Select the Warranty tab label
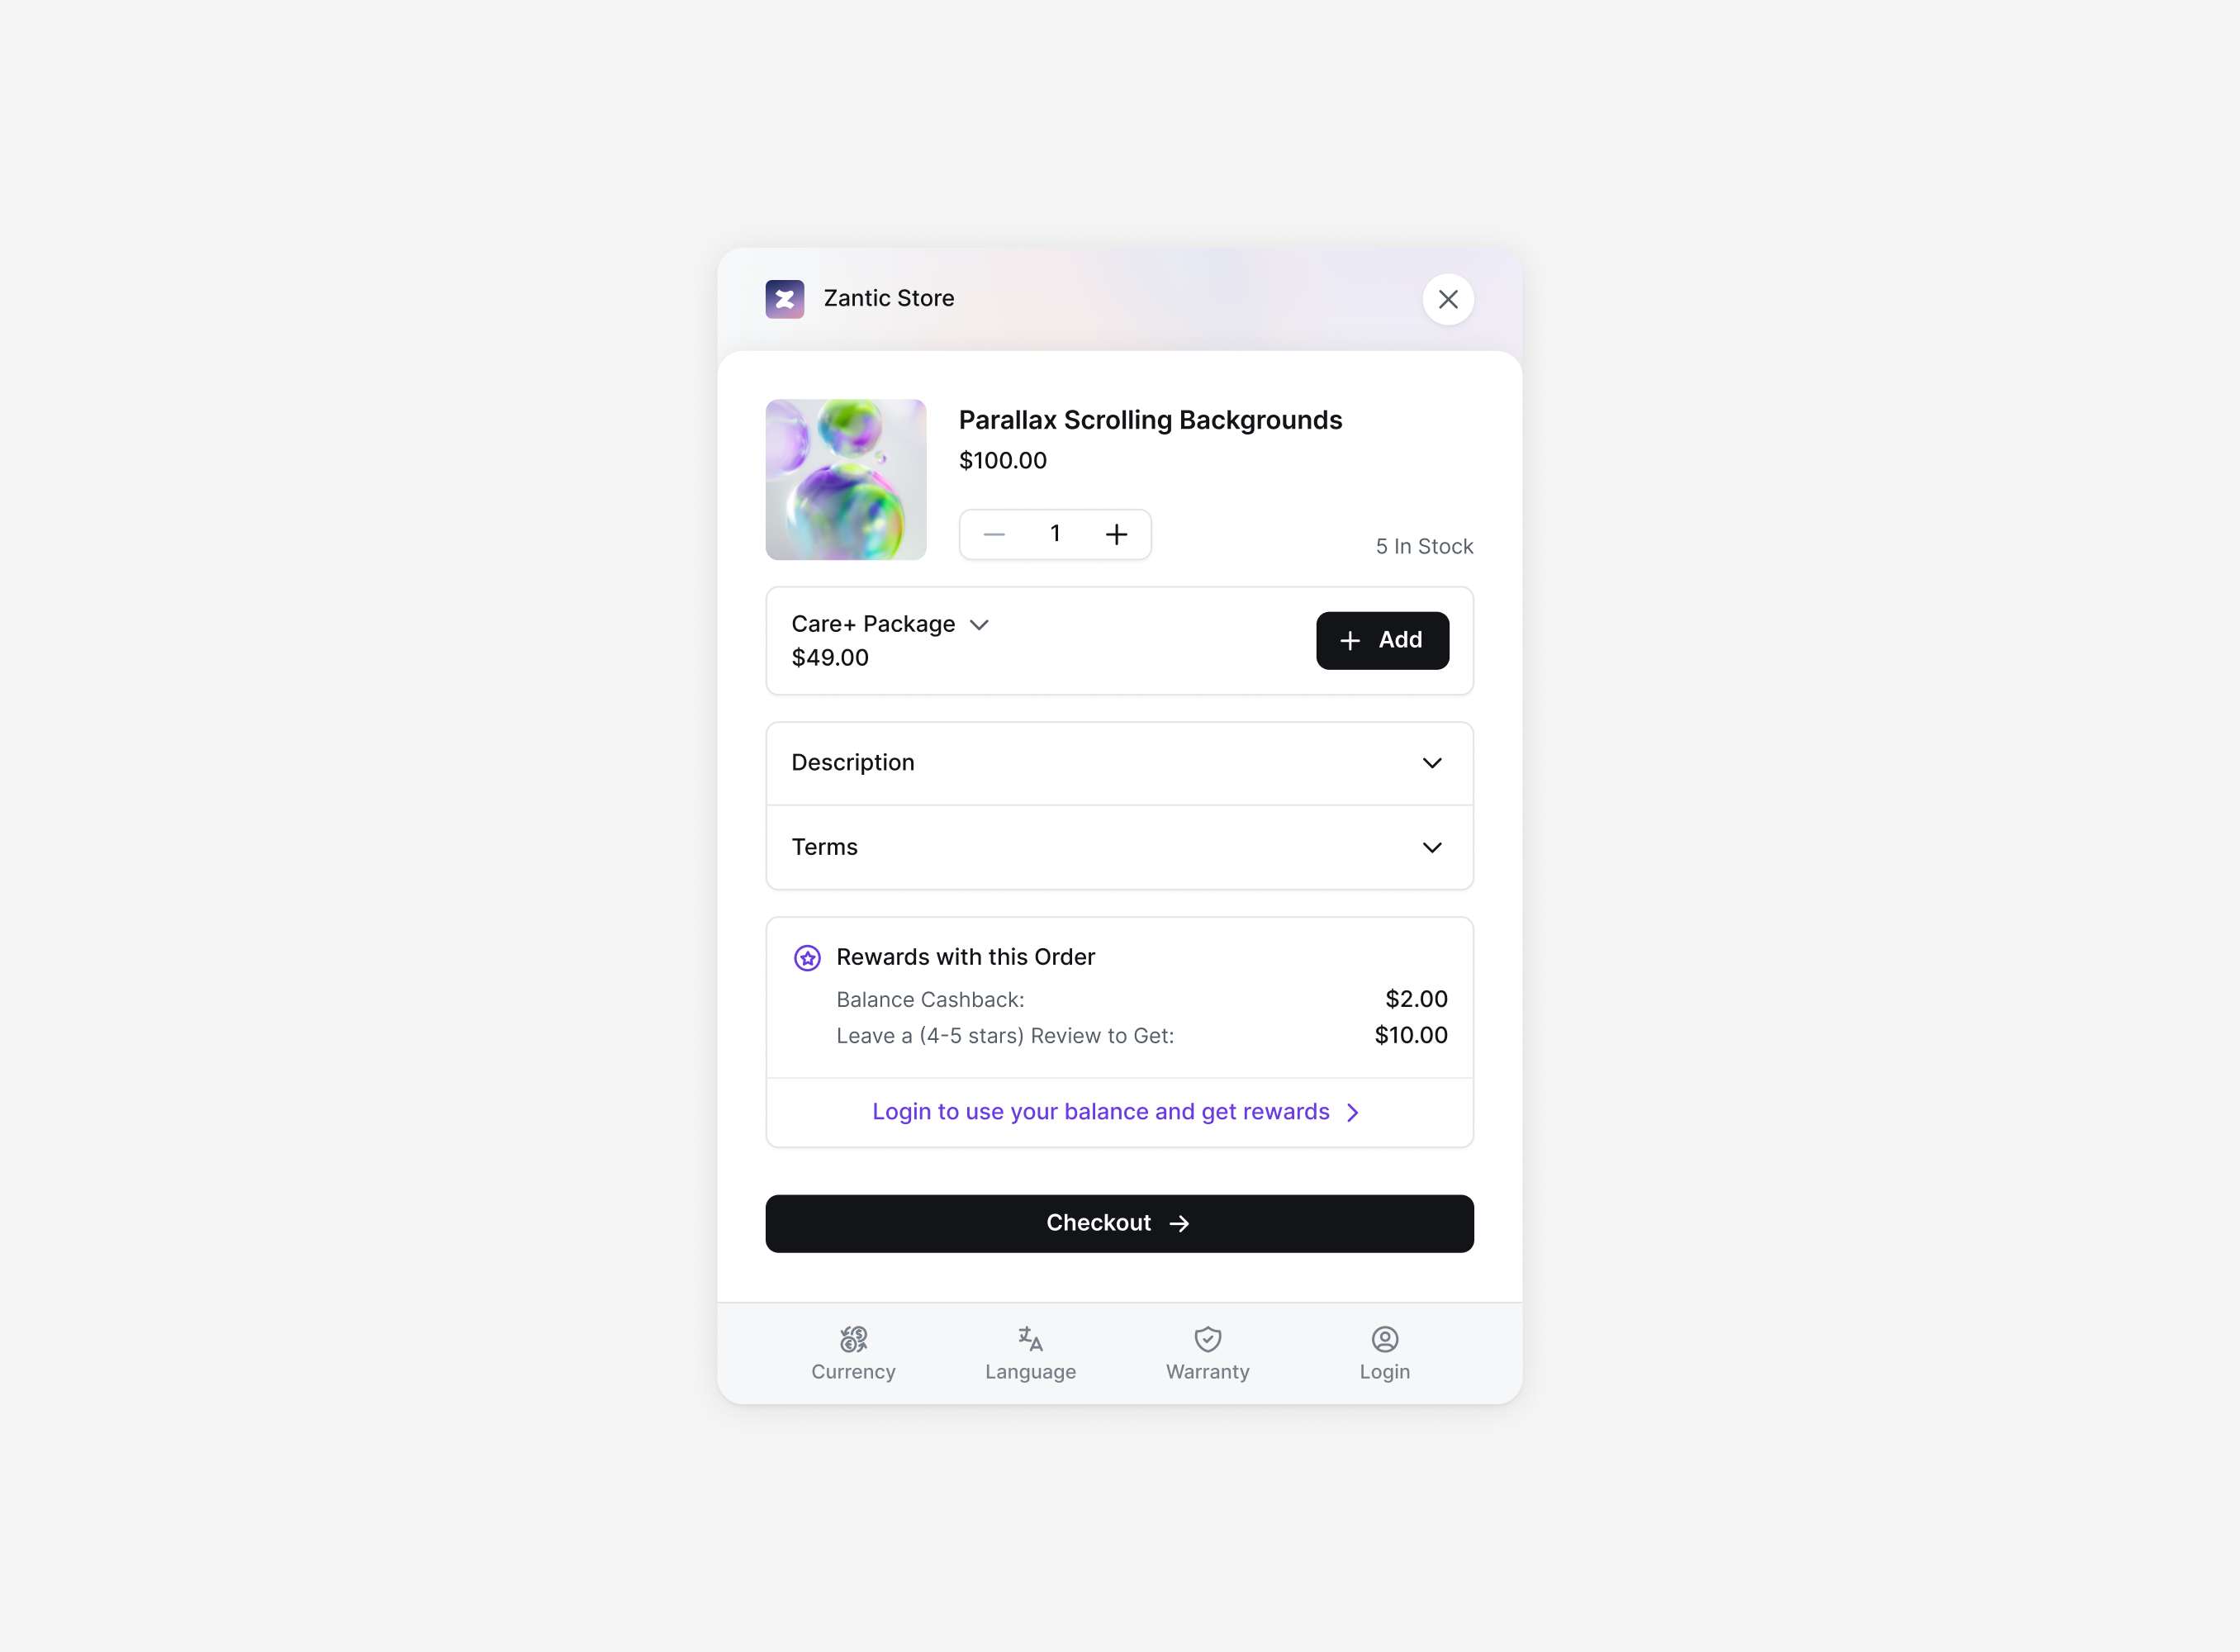Viewport: 2240px width, 1652px height. coord(1207,1371)
